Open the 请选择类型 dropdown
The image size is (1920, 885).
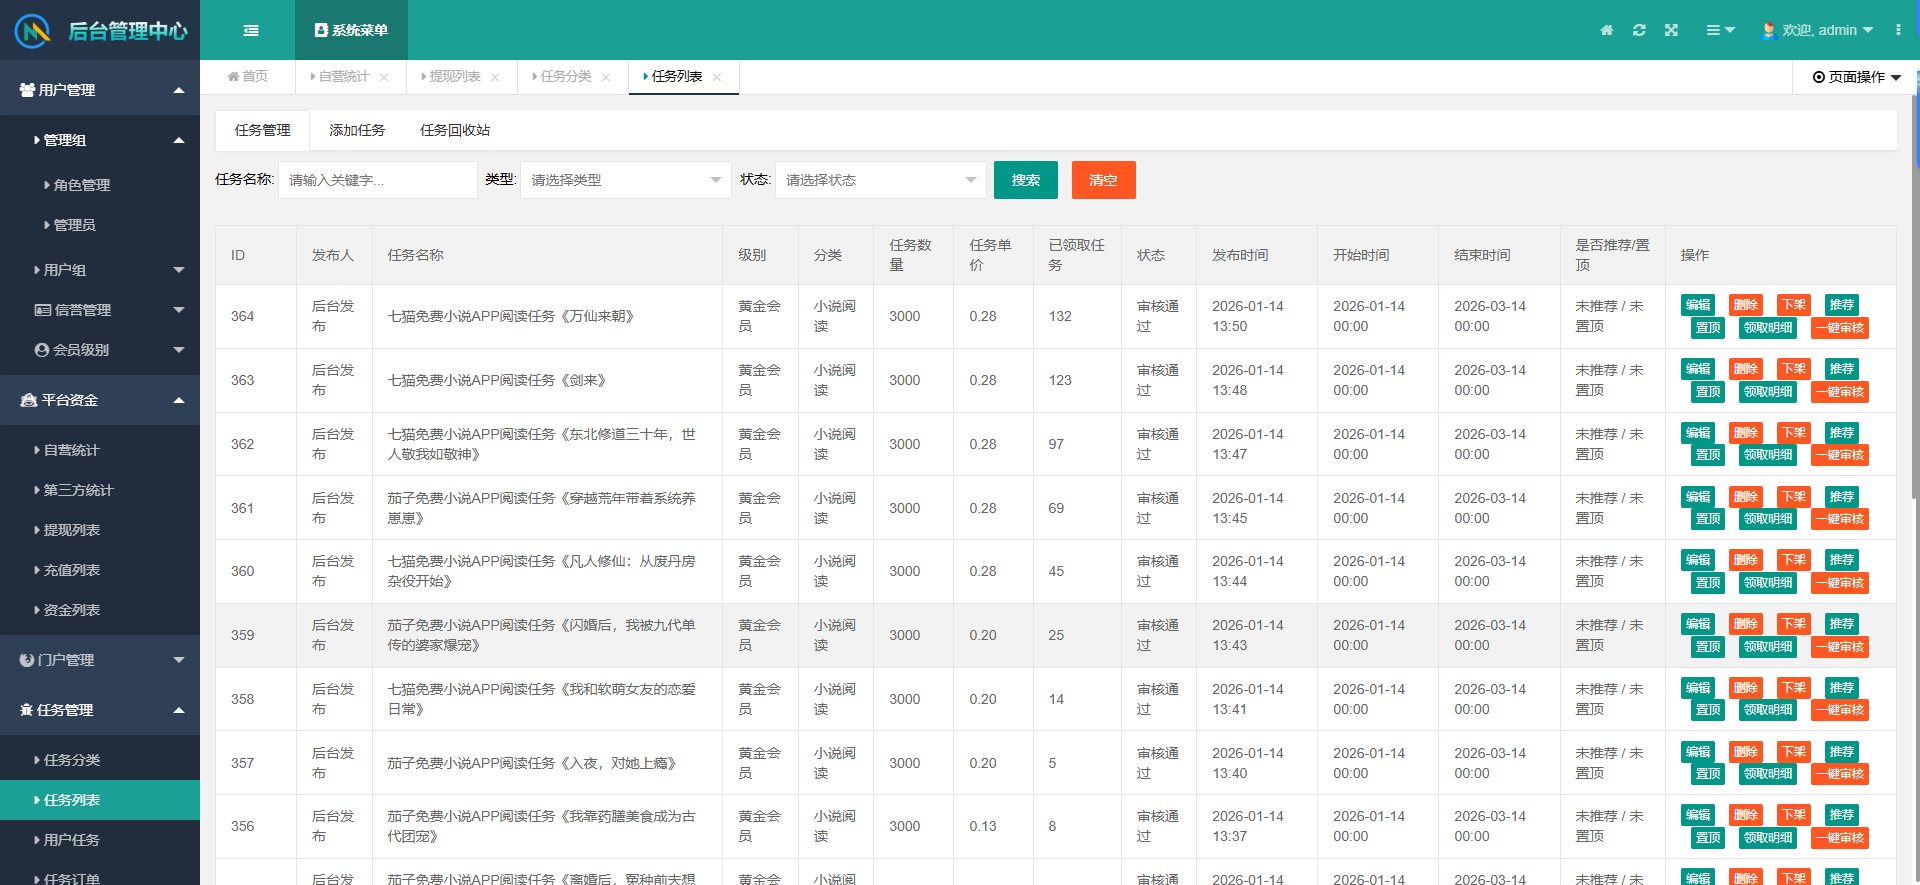pyautogui.click(x=625, y=180)
